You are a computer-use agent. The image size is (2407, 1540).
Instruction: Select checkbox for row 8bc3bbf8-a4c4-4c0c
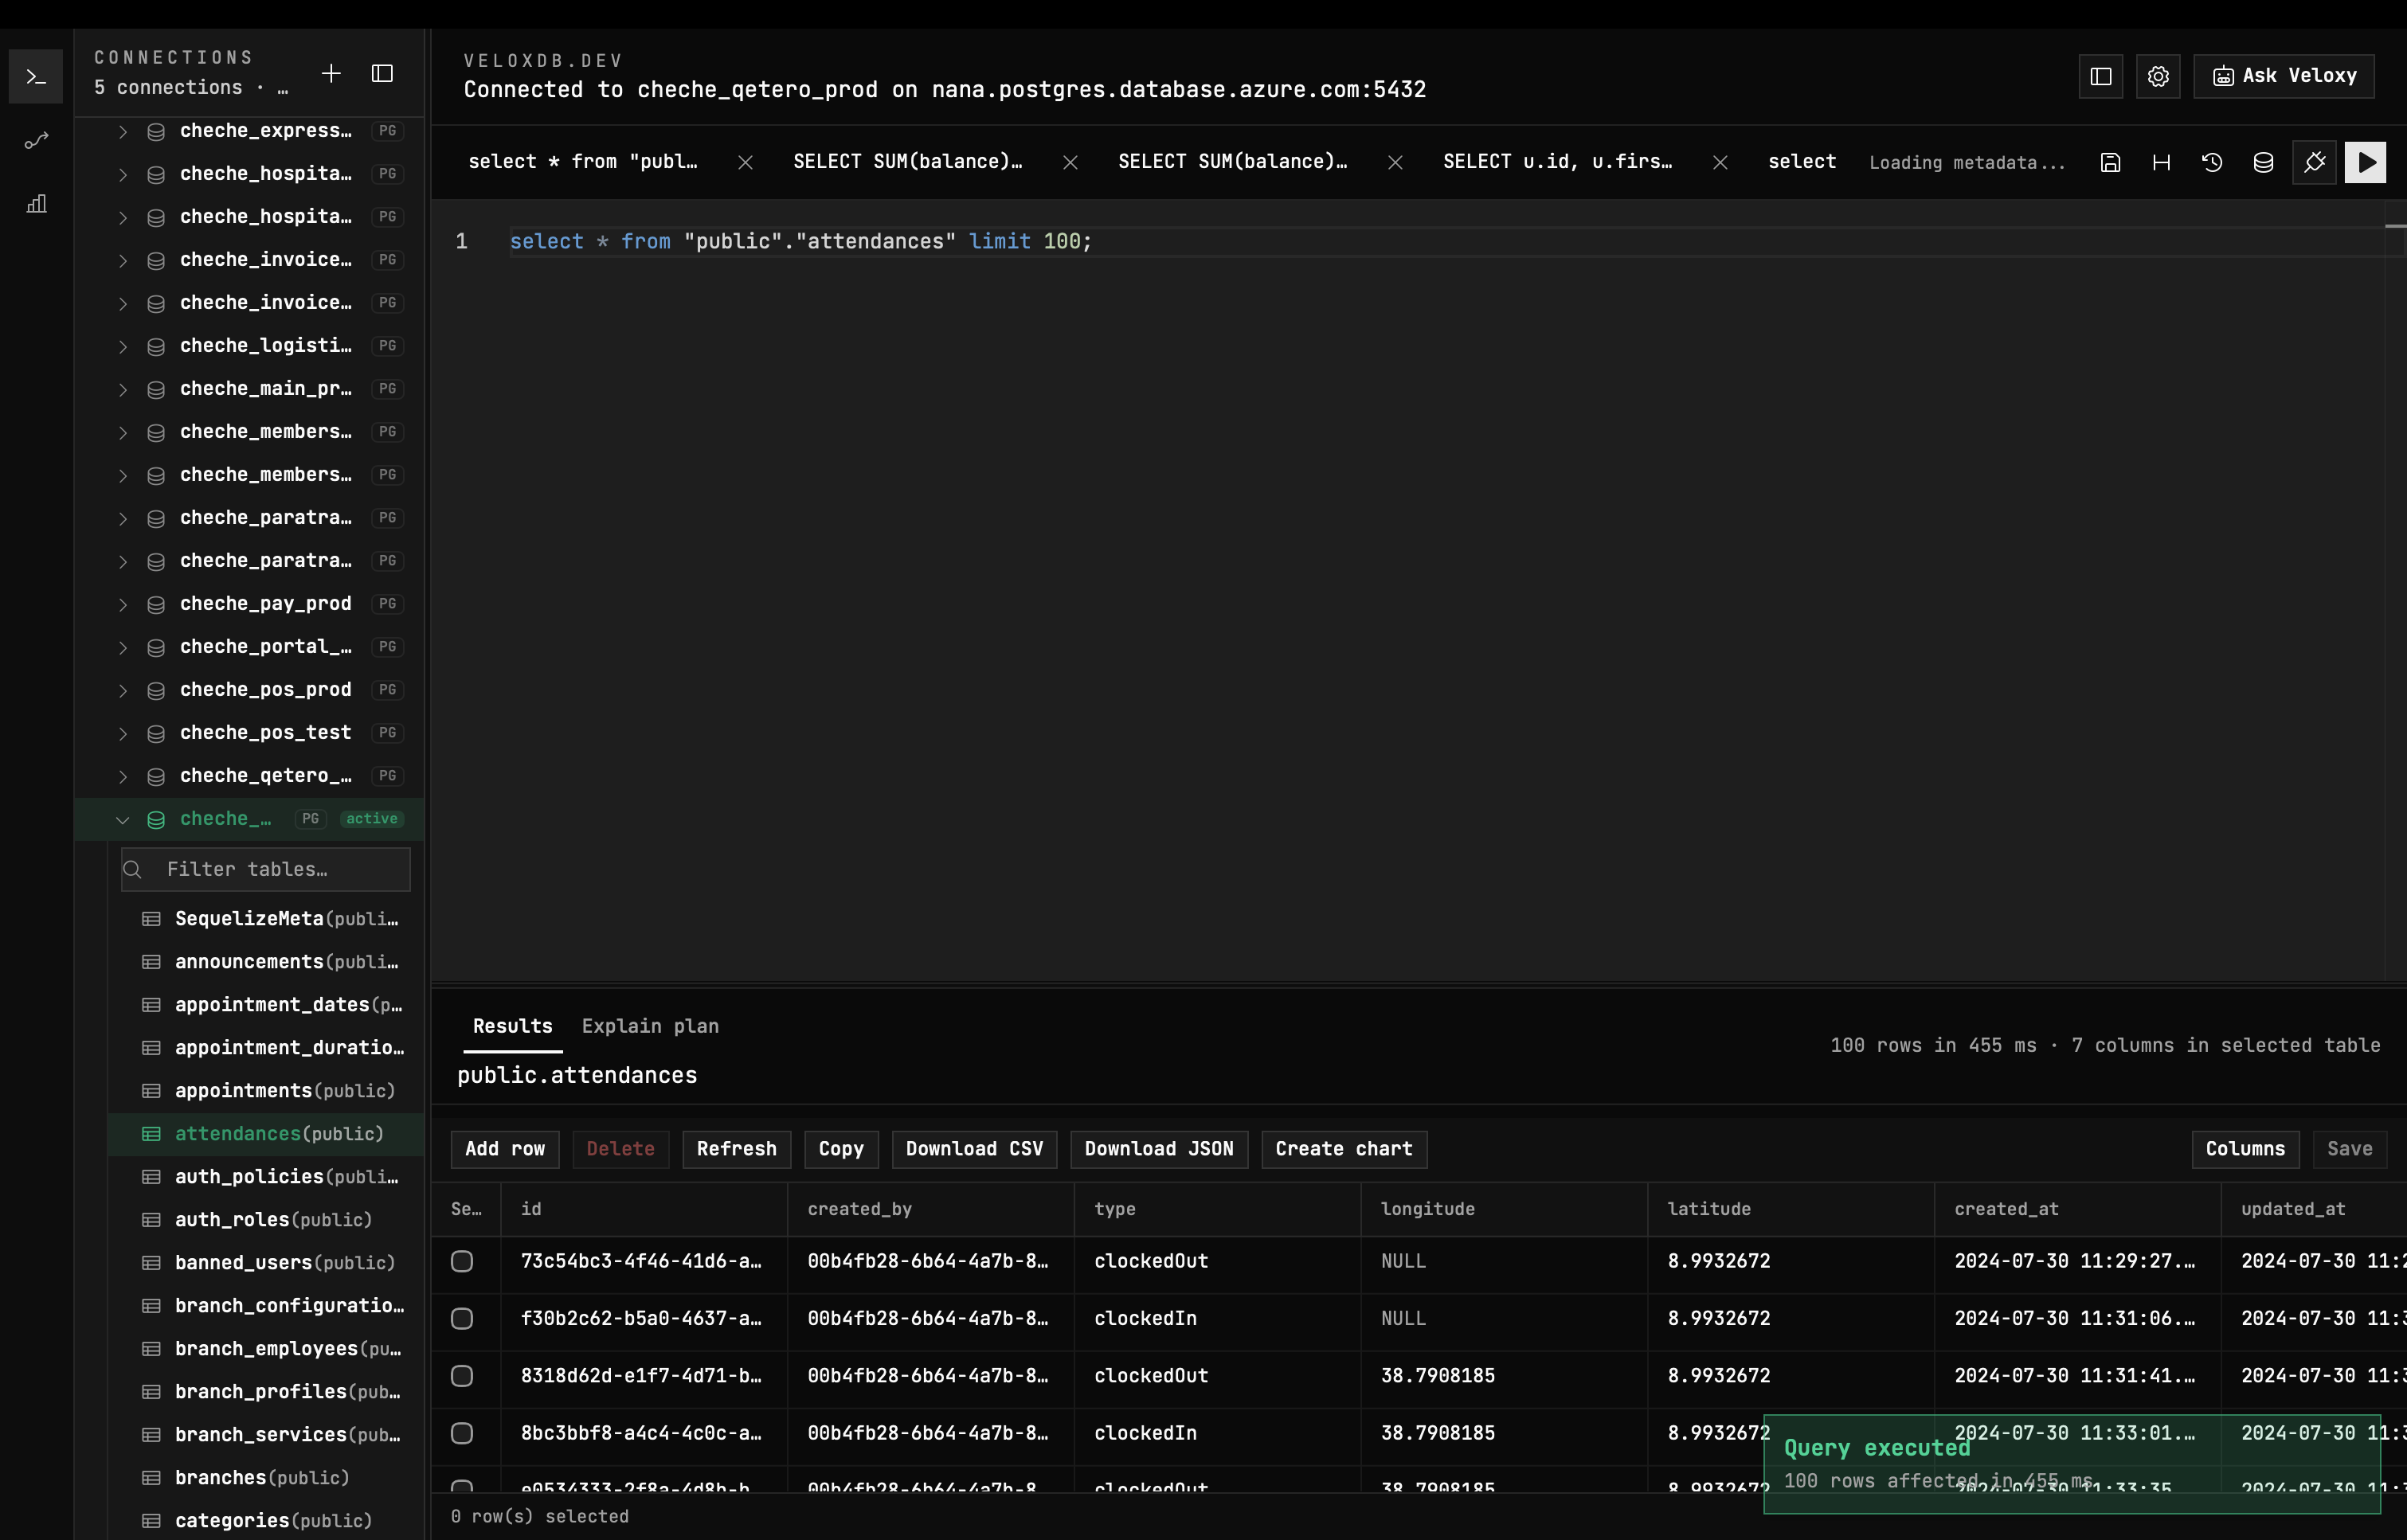pyautogui.click(x=462, y=1433)
